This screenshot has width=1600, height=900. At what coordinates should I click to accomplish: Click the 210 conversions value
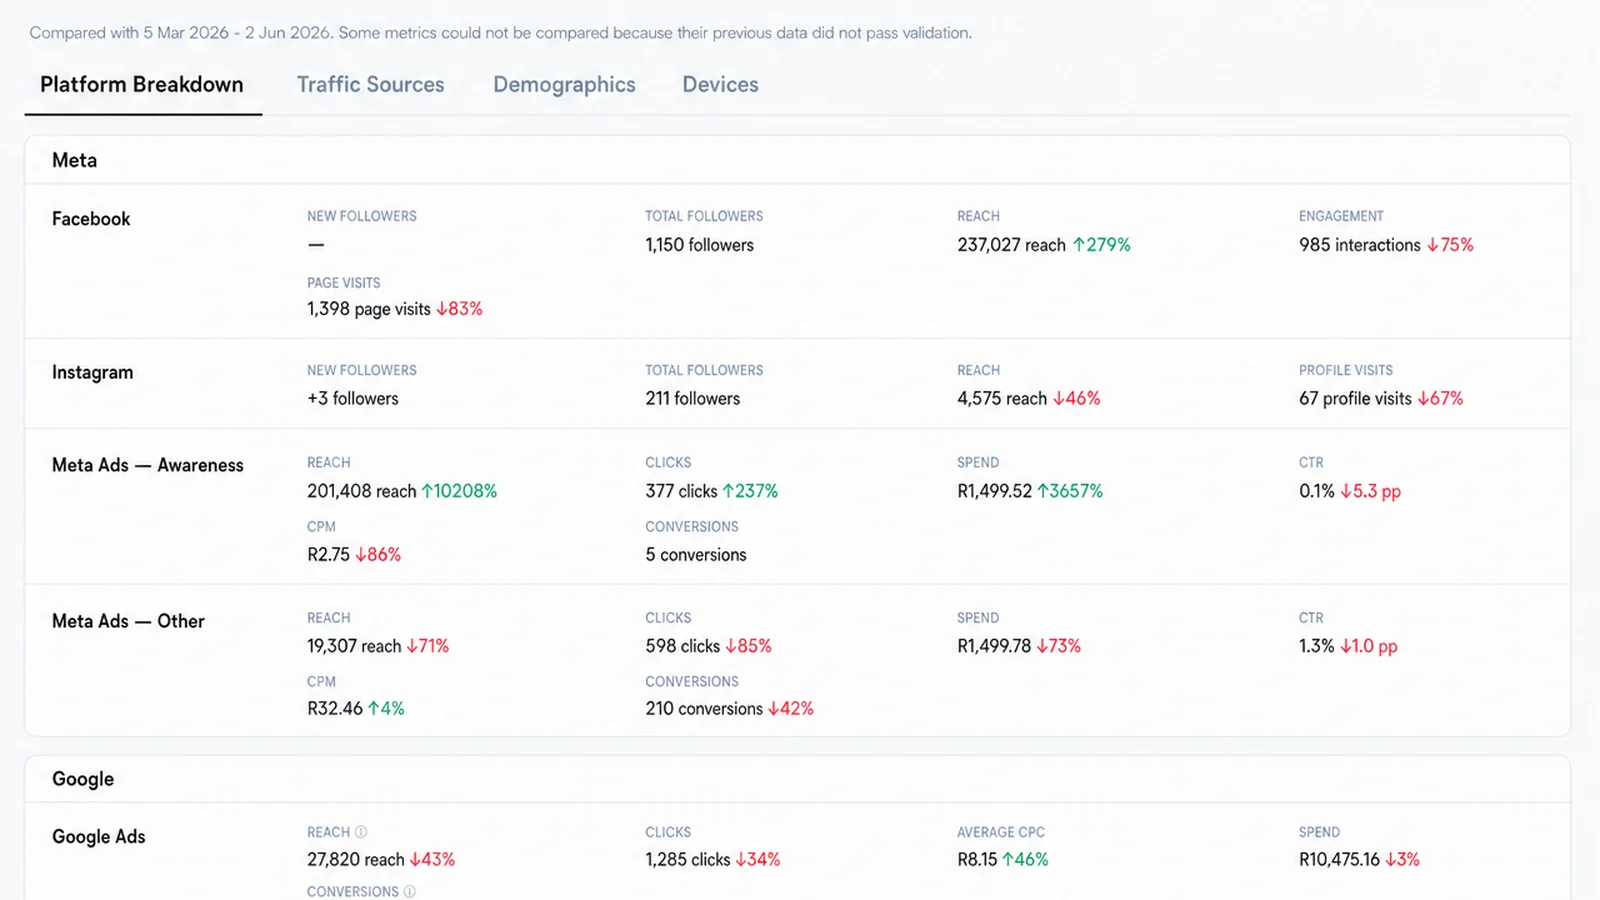point(704,709)
